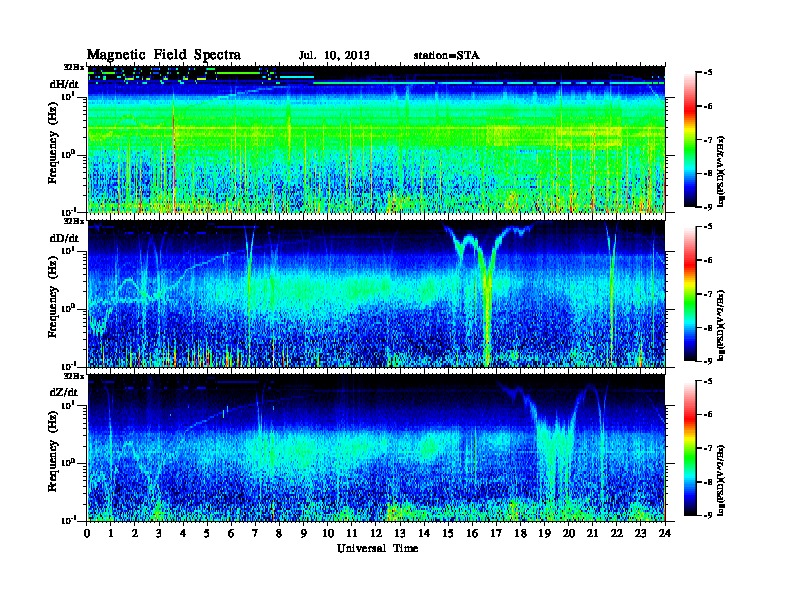This screenshot has width=792, height=612.
Task: Click hour tick label "23" on time axis
Action: tap(641, 534)
